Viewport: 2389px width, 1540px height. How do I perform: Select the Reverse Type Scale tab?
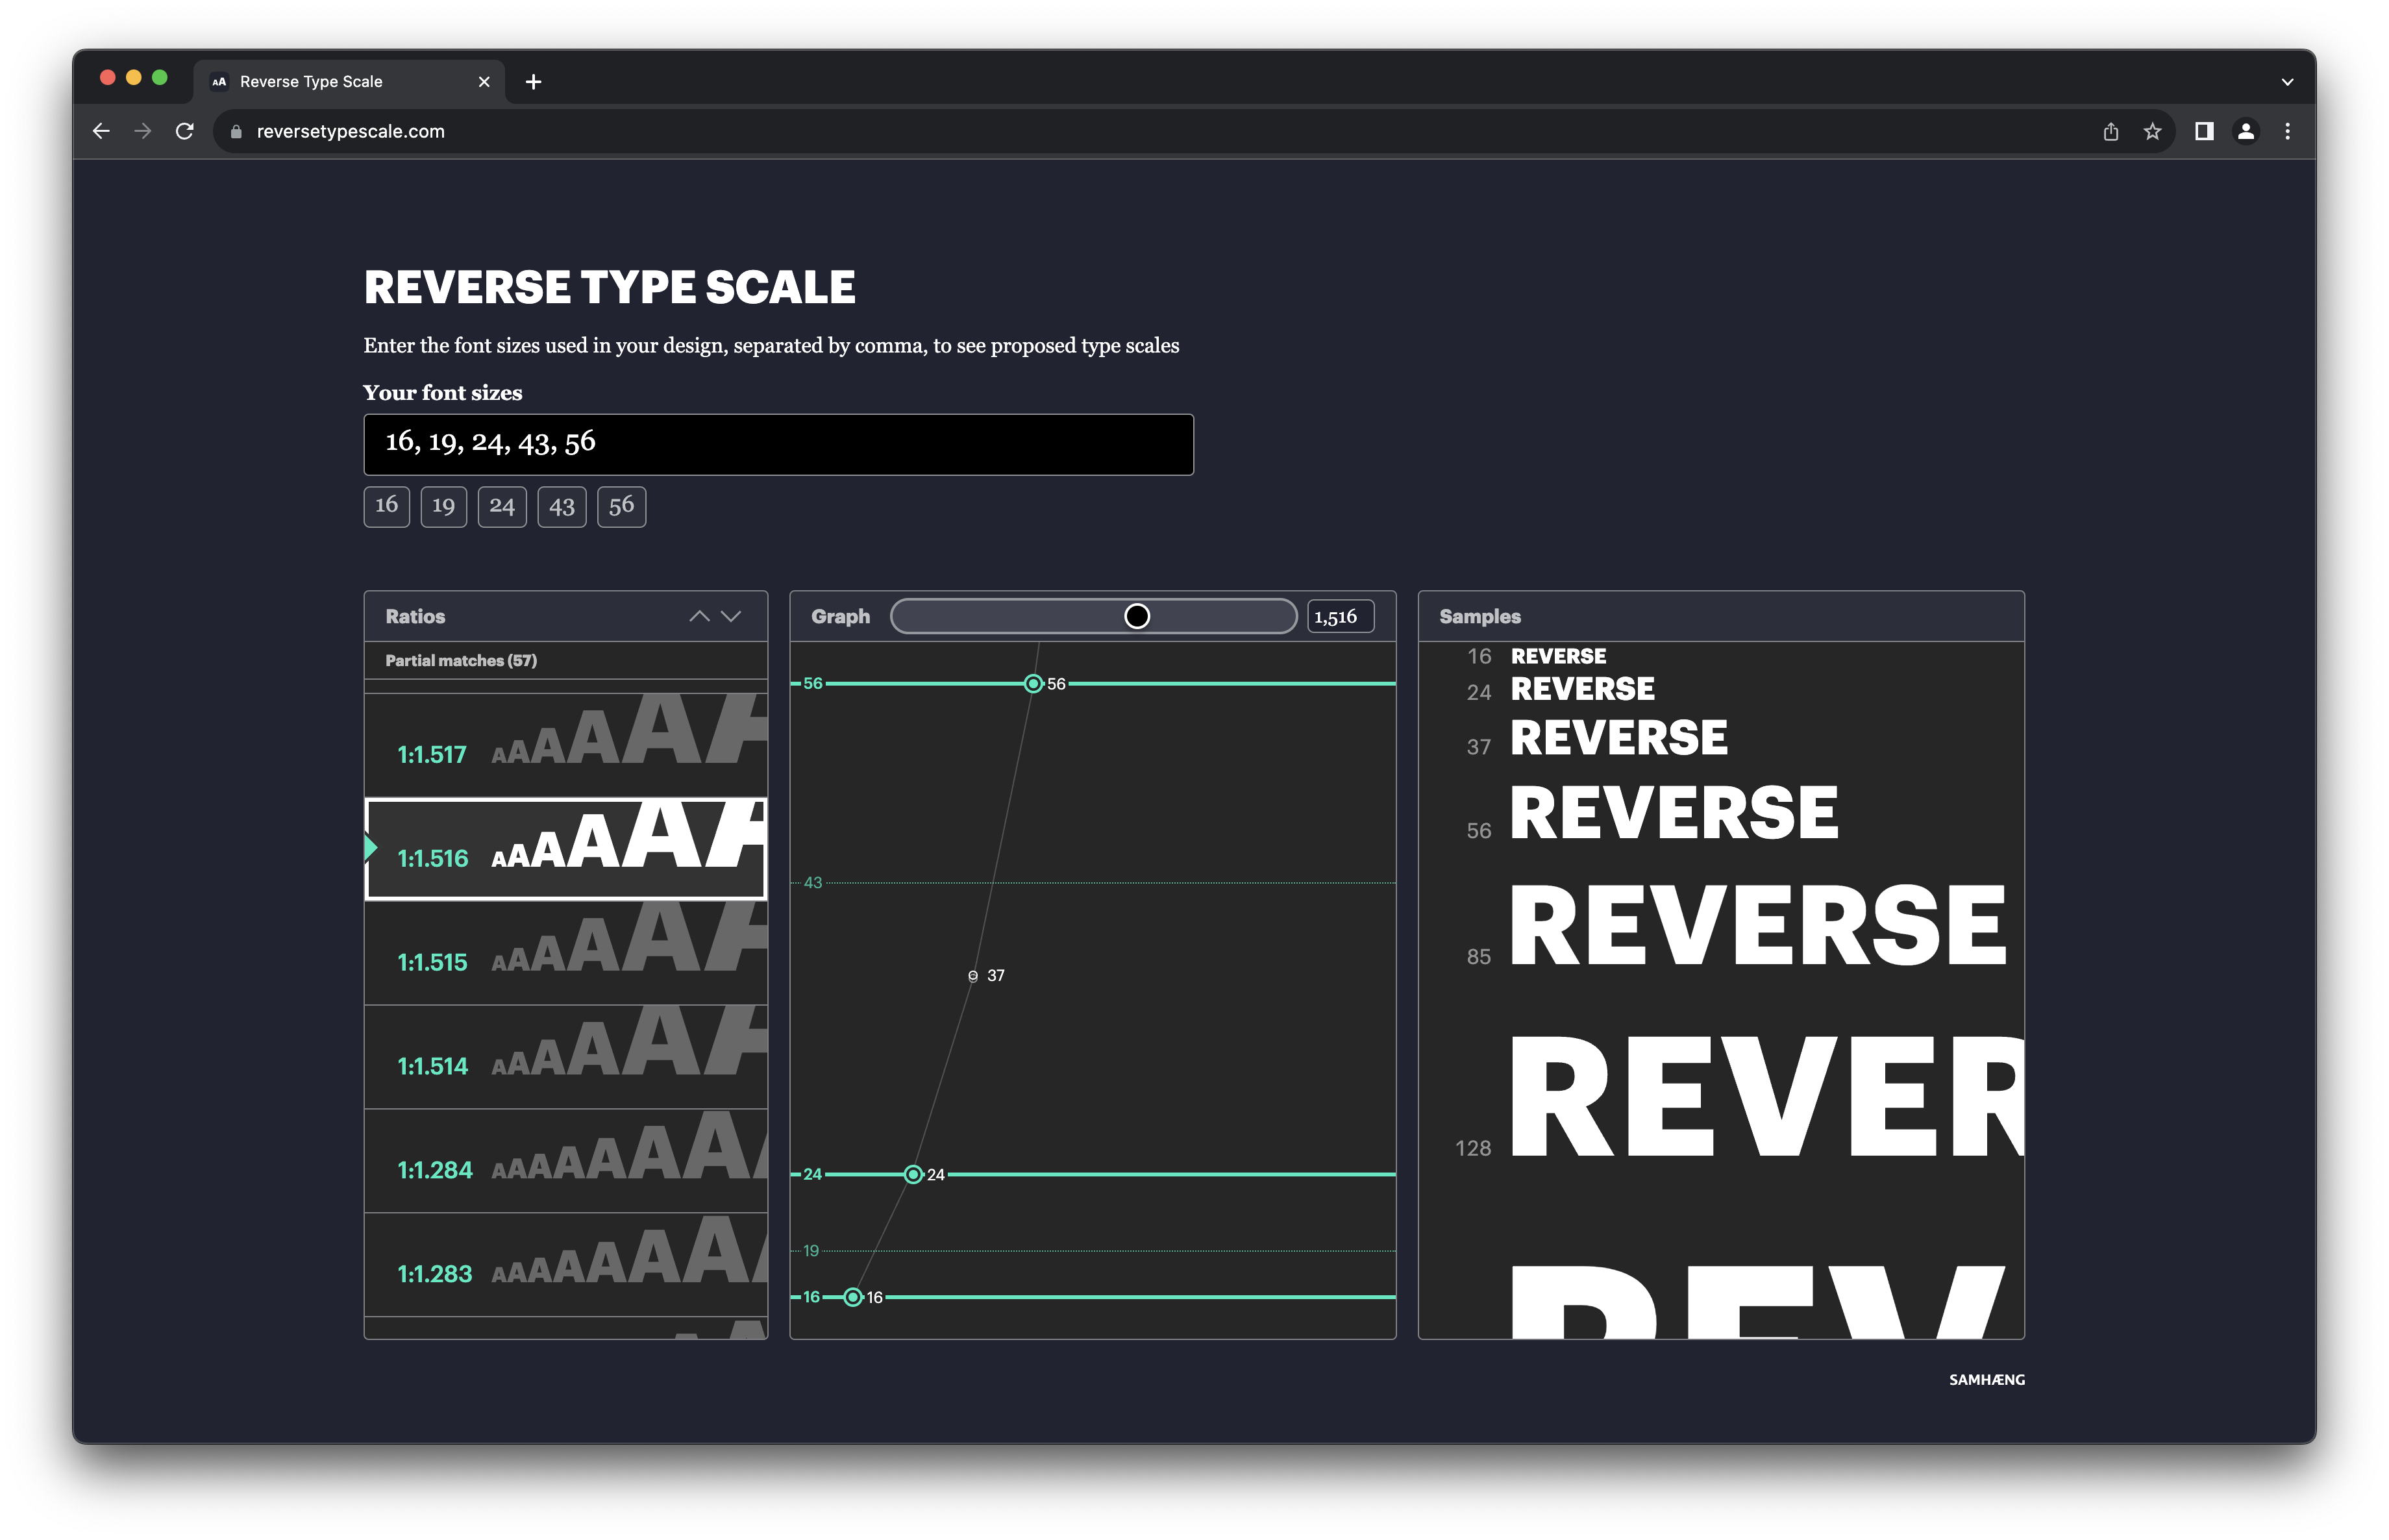(x=349, y=82)
